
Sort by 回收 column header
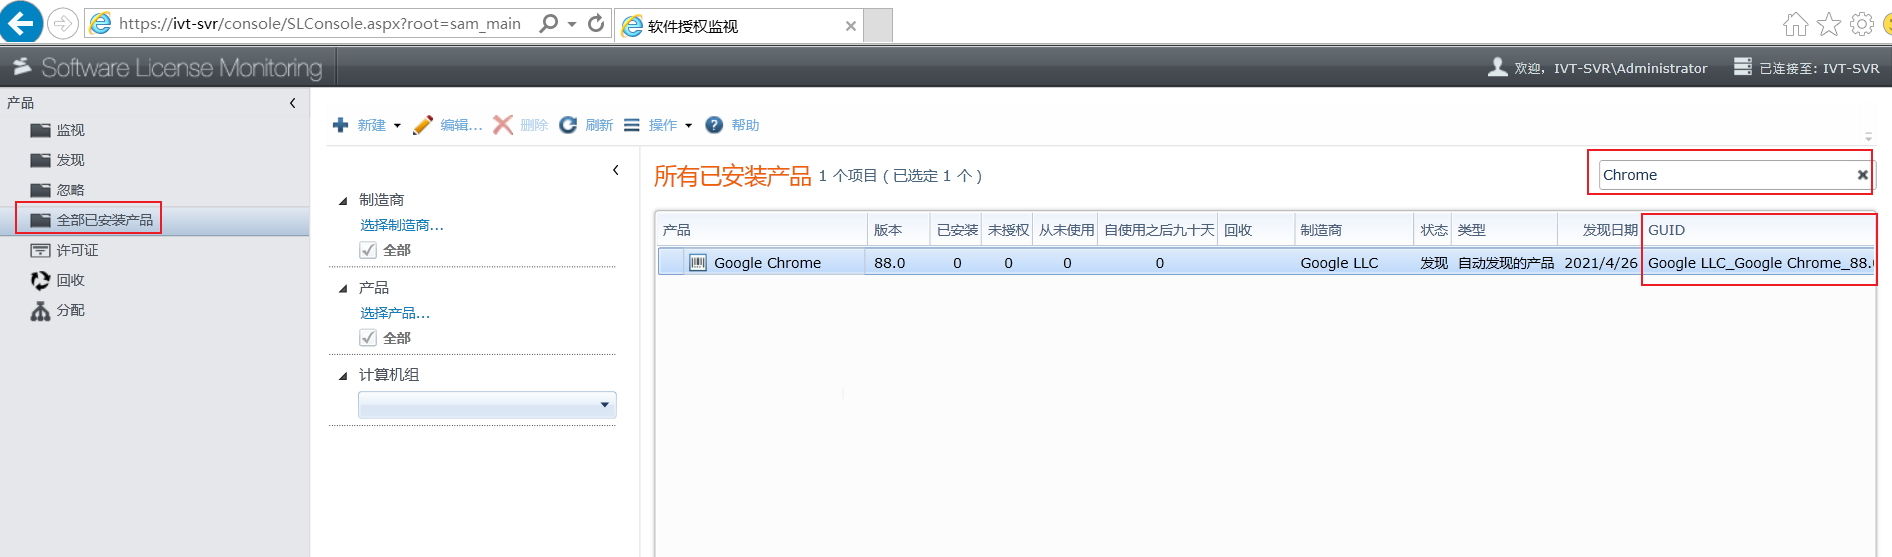click(x=1256, y=230)
